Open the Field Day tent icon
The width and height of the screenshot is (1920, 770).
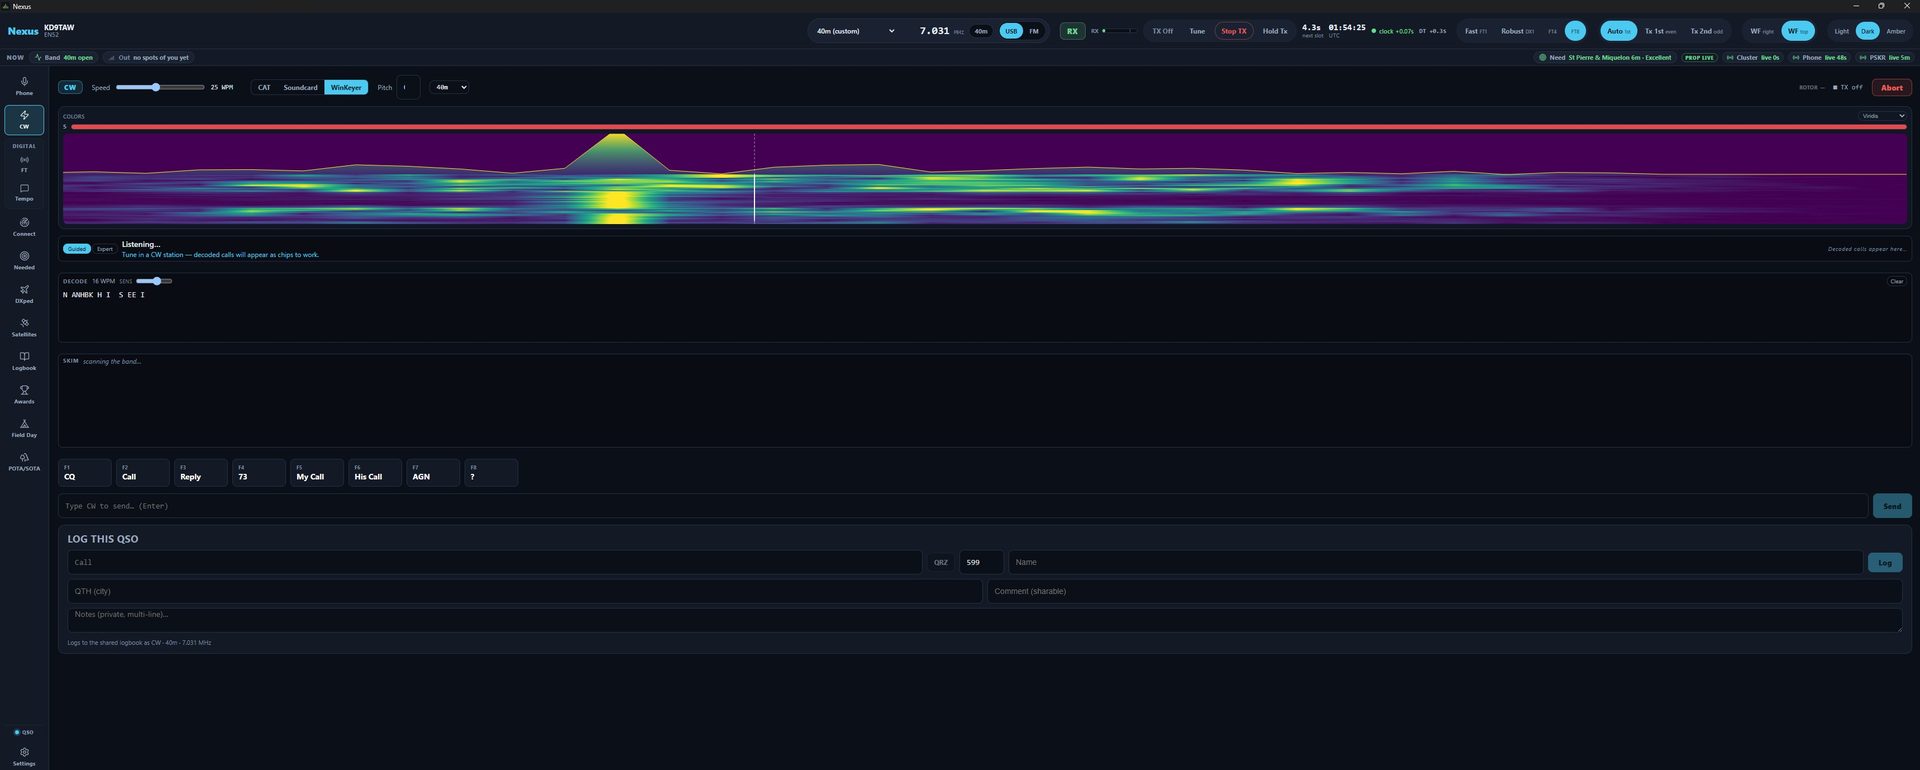24,428
